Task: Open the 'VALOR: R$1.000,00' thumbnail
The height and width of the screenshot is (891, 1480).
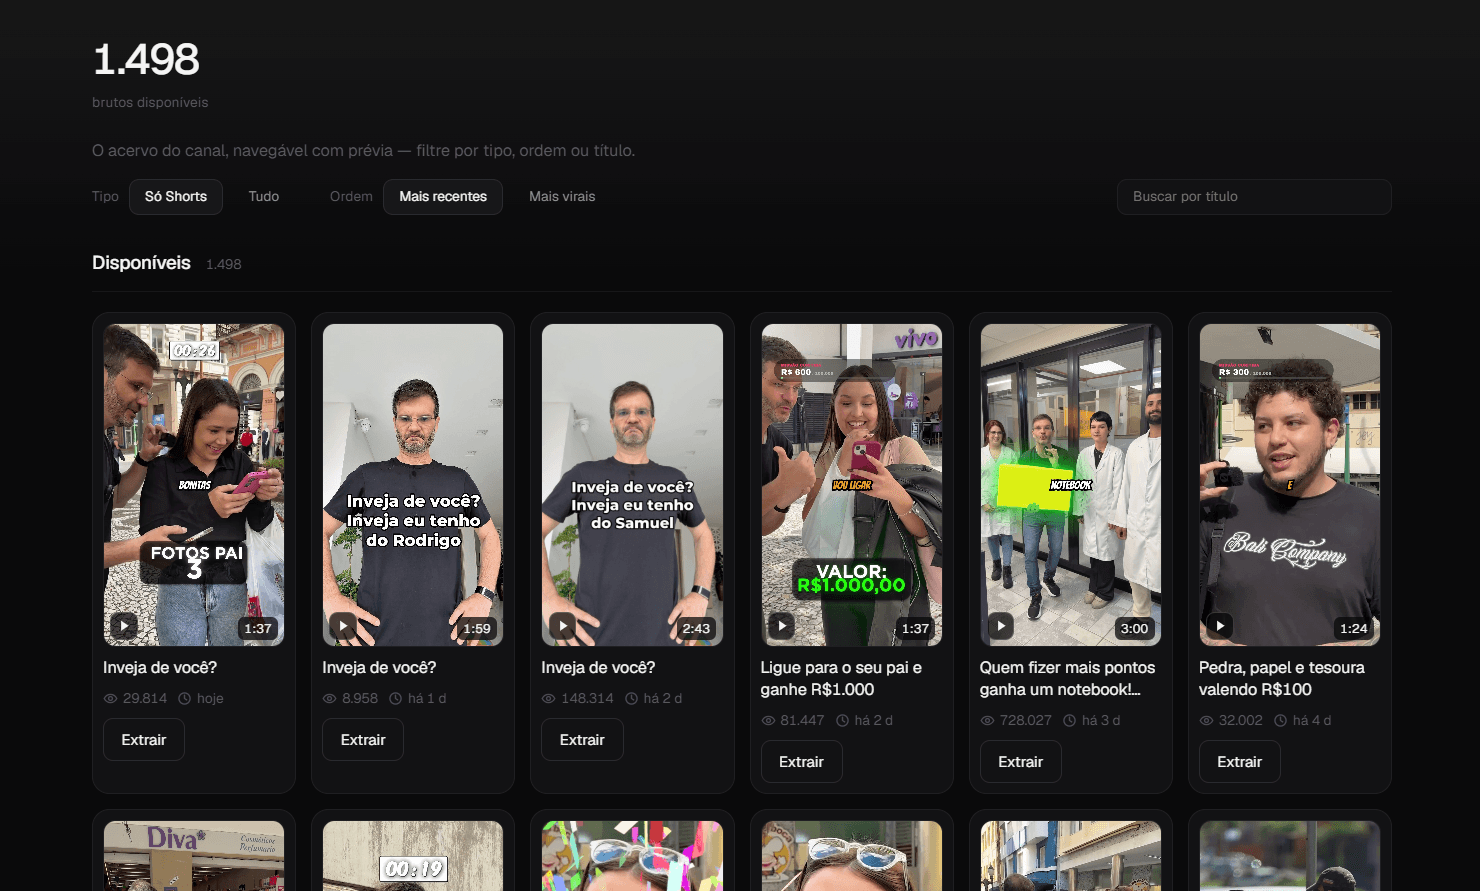Action: tap(852, 485)
